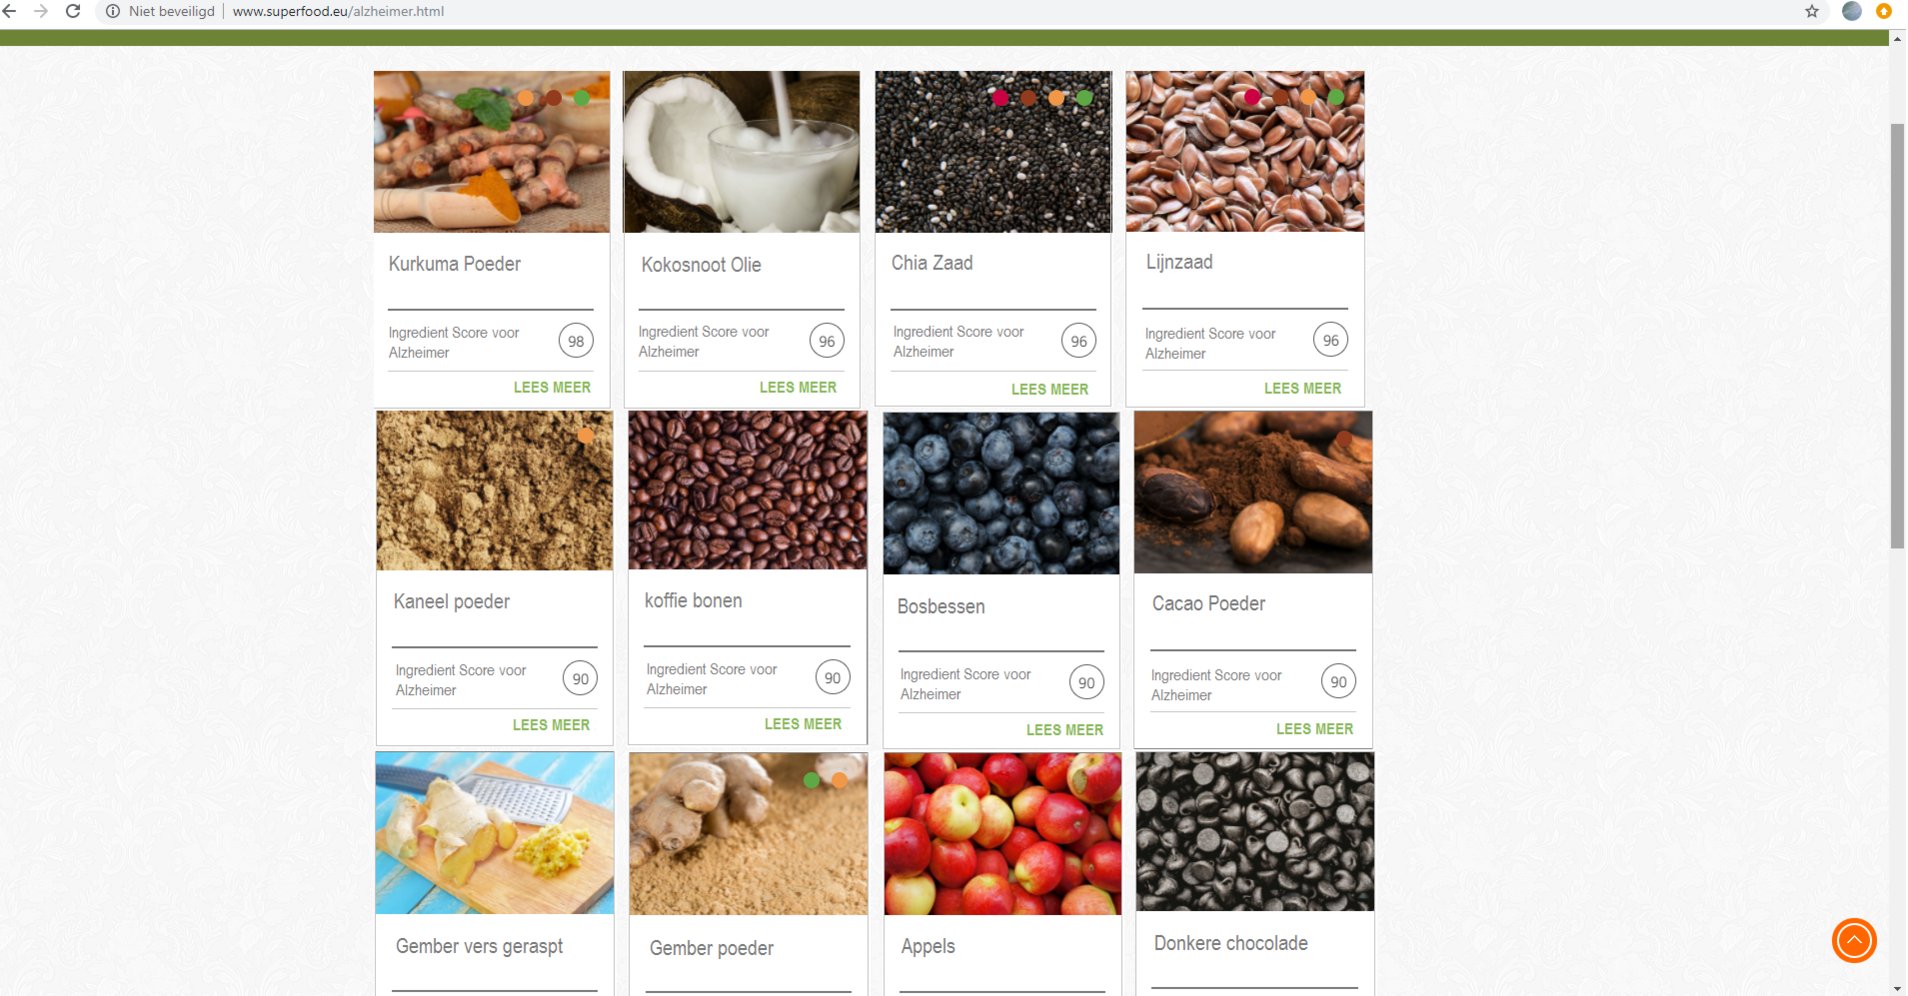Image resolution: width=1908 pixels, height=996 pixels.
Task: Click the green dot on Lijnzaad image
Action: (x=1336, y=97)
